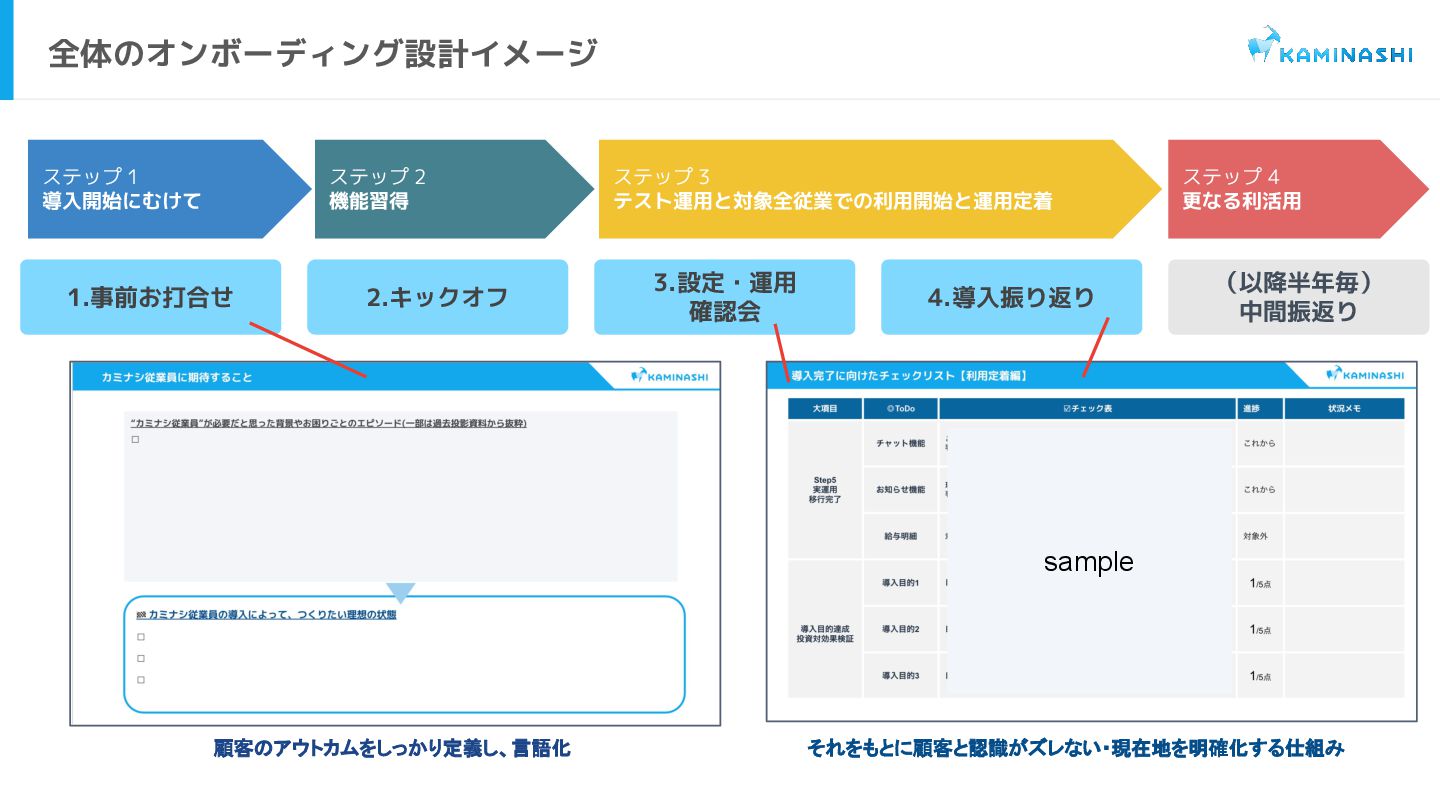Click the grey (以降半年毎)中間振返り box

tap(1298, 297)
